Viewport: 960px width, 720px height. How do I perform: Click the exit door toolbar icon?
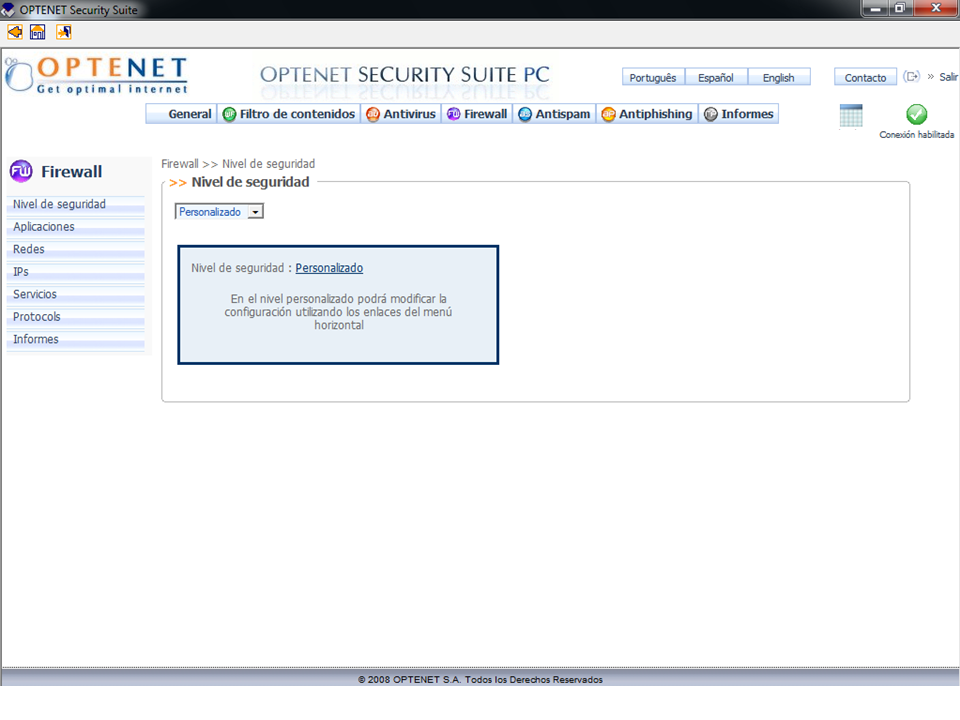tap(63, 32)
